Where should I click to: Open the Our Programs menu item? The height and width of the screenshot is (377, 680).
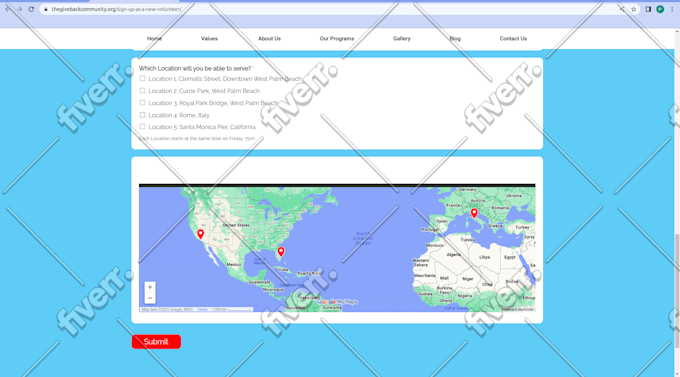(x=337, y=39)
